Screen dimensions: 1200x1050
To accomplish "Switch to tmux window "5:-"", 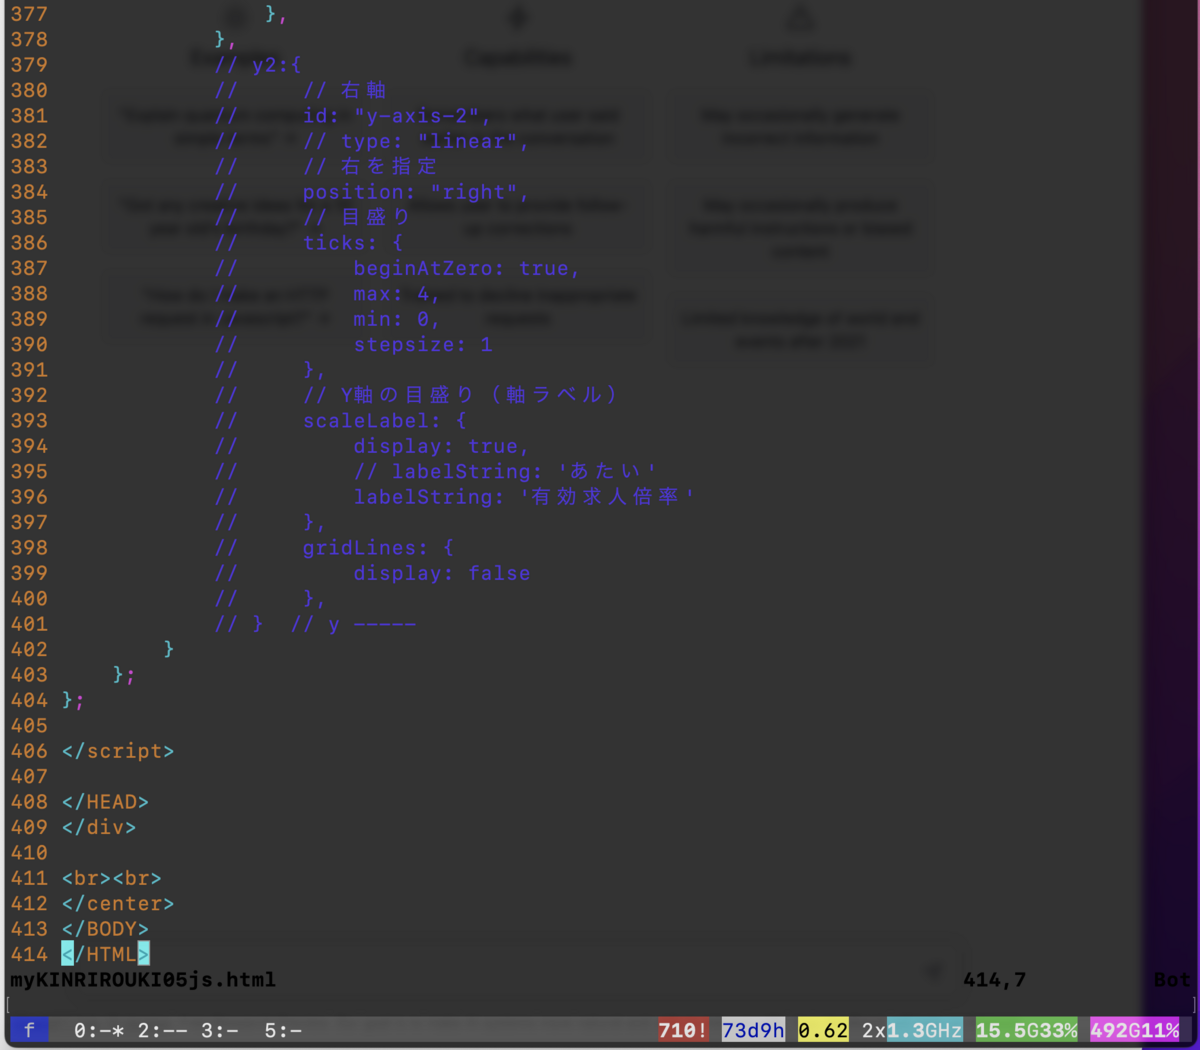I will (283, 1030).
